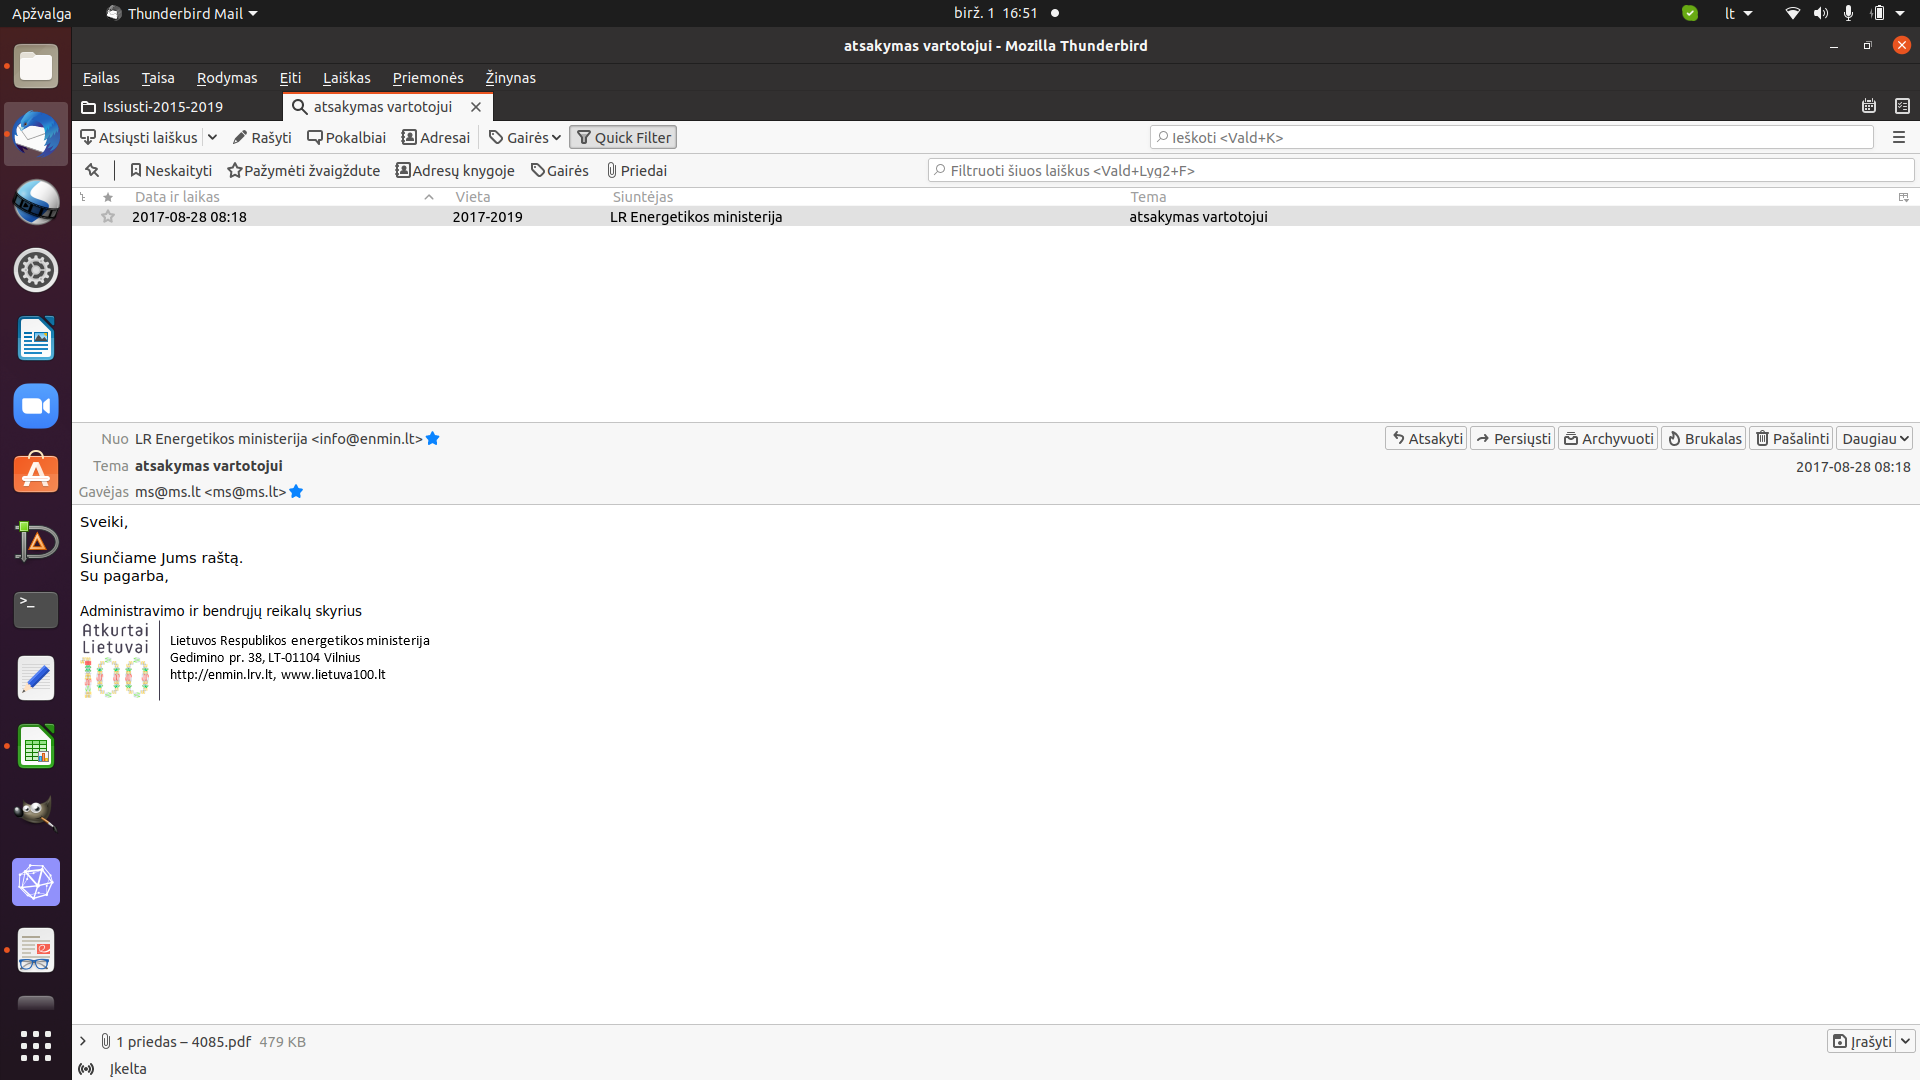Click the Atsiųsti laiškus button

click(139, 137)
